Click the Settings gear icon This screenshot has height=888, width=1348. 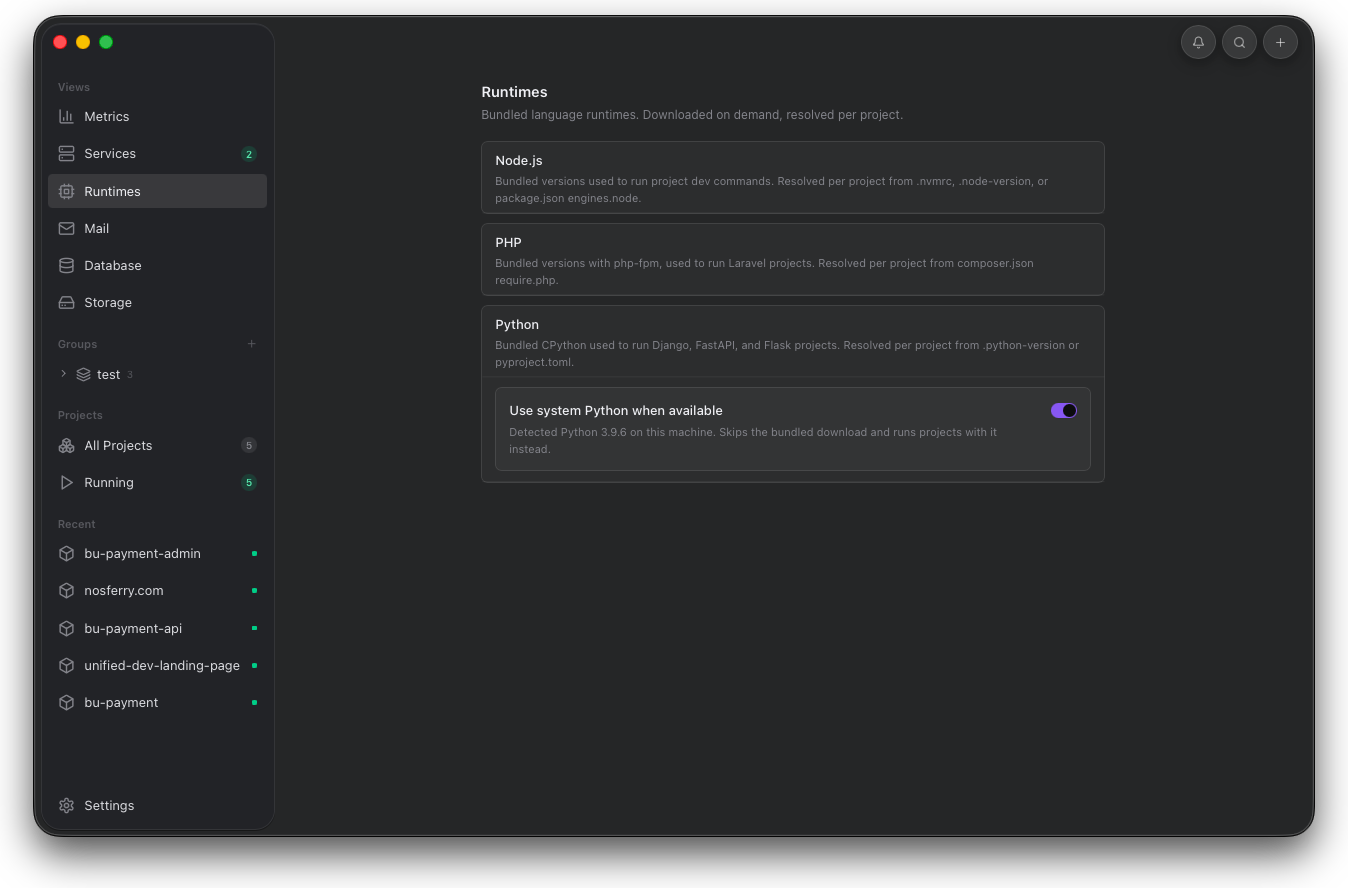click(66, 805)
